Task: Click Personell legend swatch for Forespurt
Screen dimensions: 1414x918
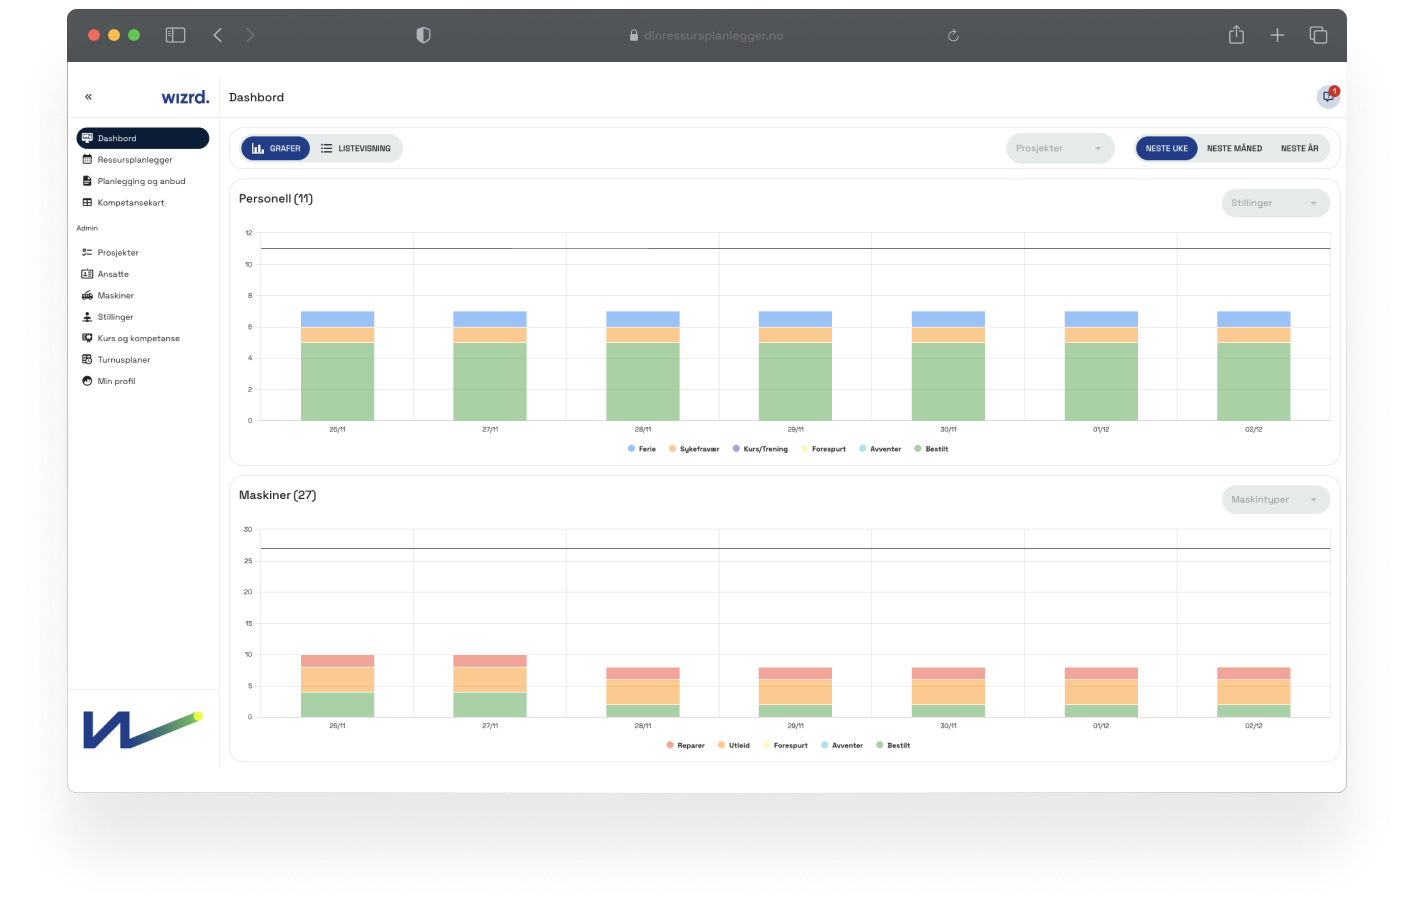Action: (x=805, y=449)
